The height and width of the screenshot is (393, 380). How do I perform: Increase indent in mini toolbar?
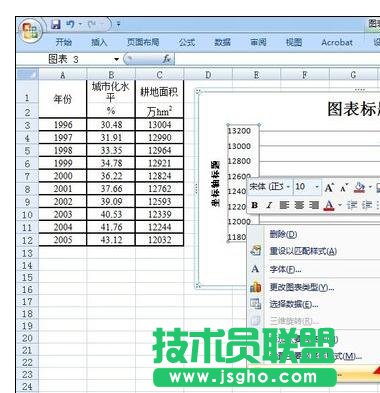coord(367,205)
